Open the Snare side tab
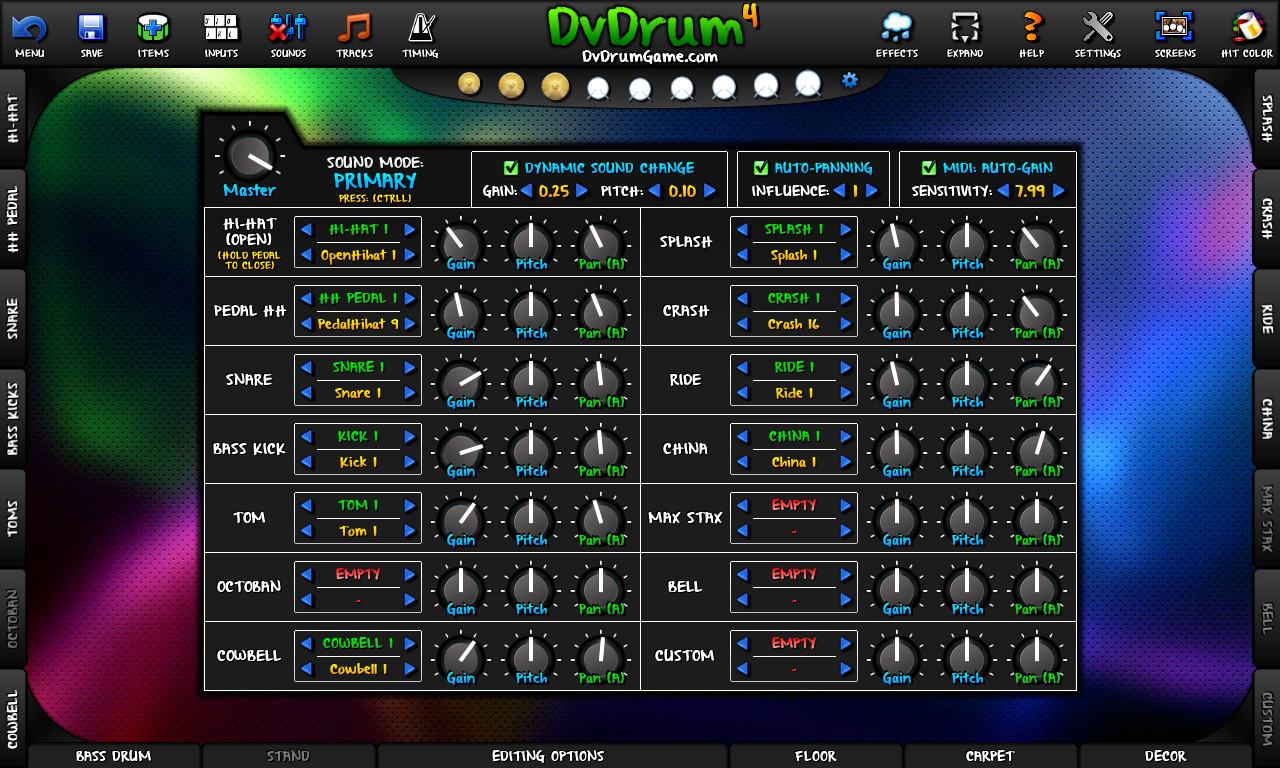This screenshot has height=768, width=1280. point(13,319)
